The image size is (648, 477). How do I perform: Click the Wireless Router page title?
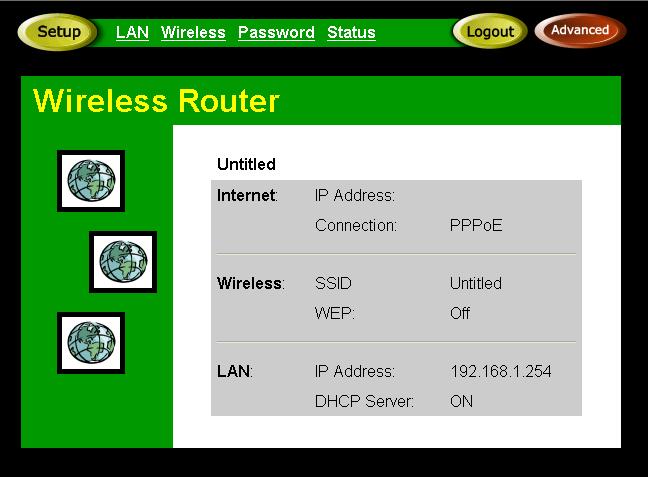click(x=156, y=101)
